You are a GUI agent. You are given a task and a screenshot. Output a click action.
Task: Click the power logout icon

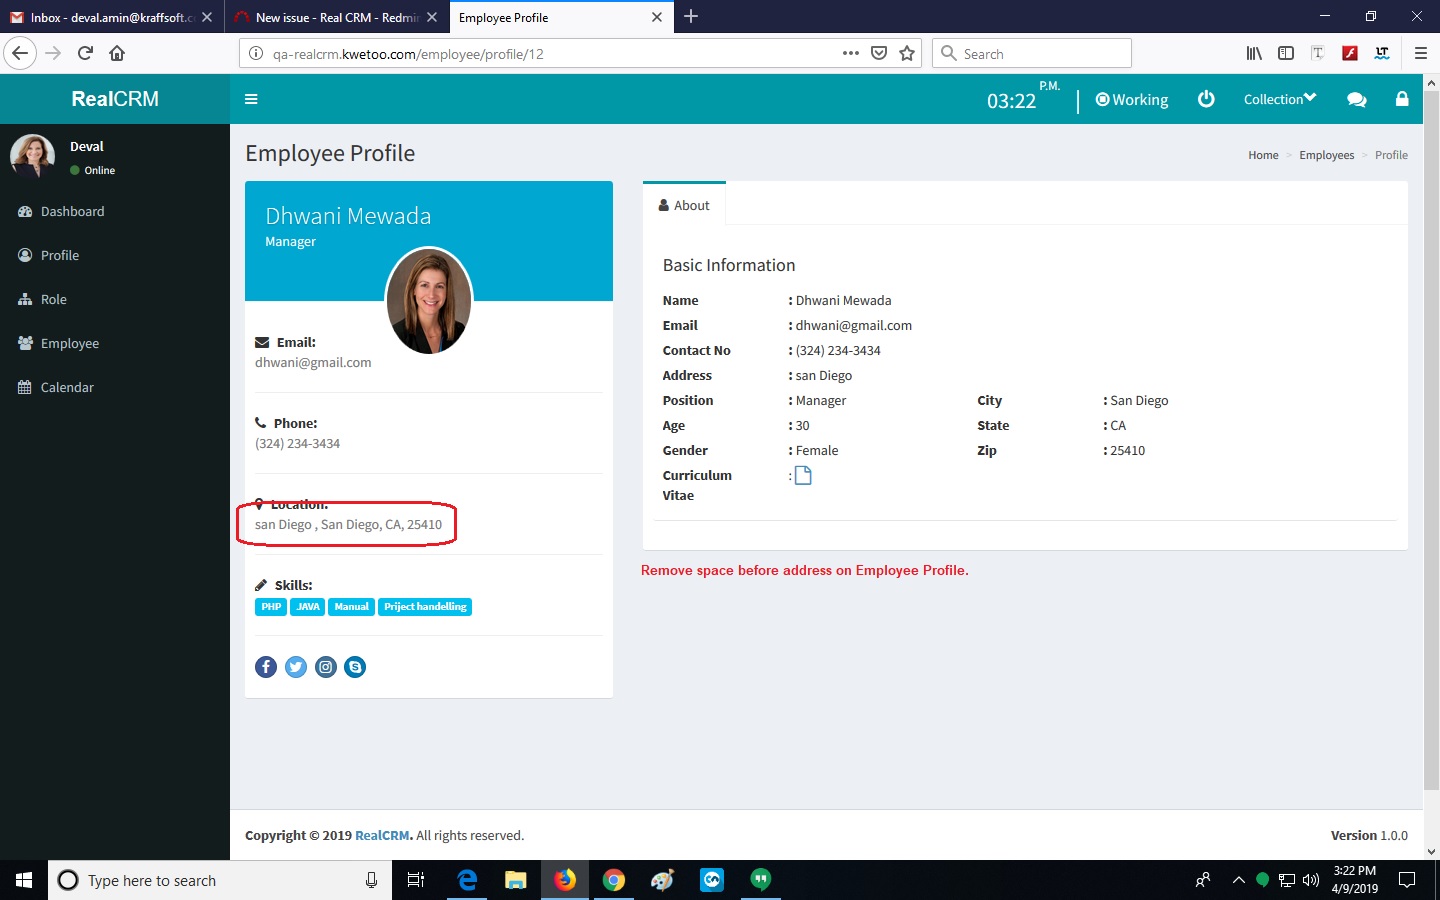pyautogui.click(x=1206, y=99)
